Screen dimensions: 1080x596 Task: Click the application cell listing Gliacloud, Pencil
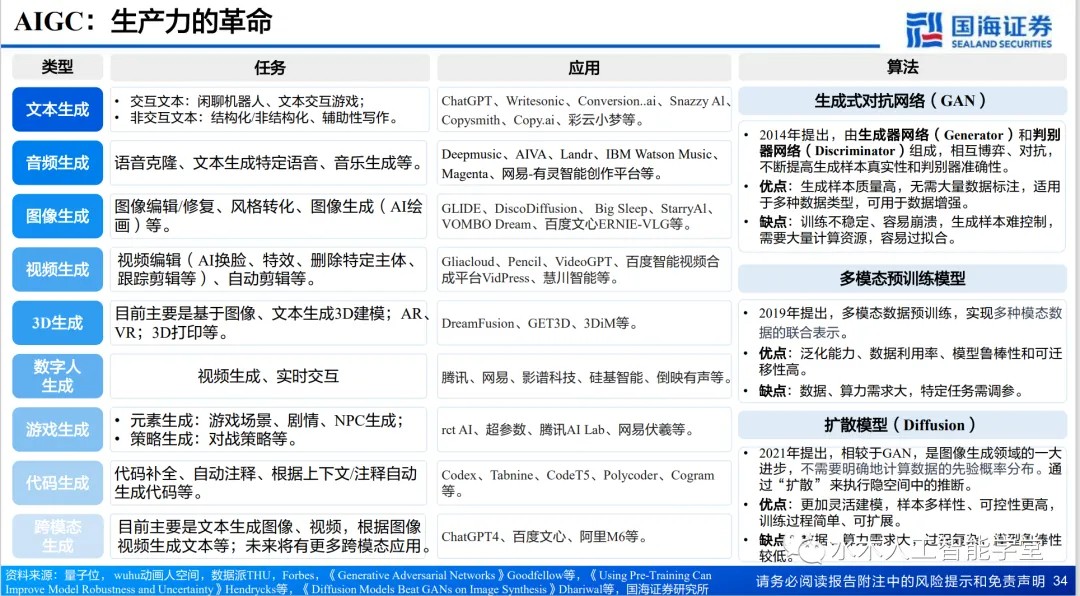point(584,269)
